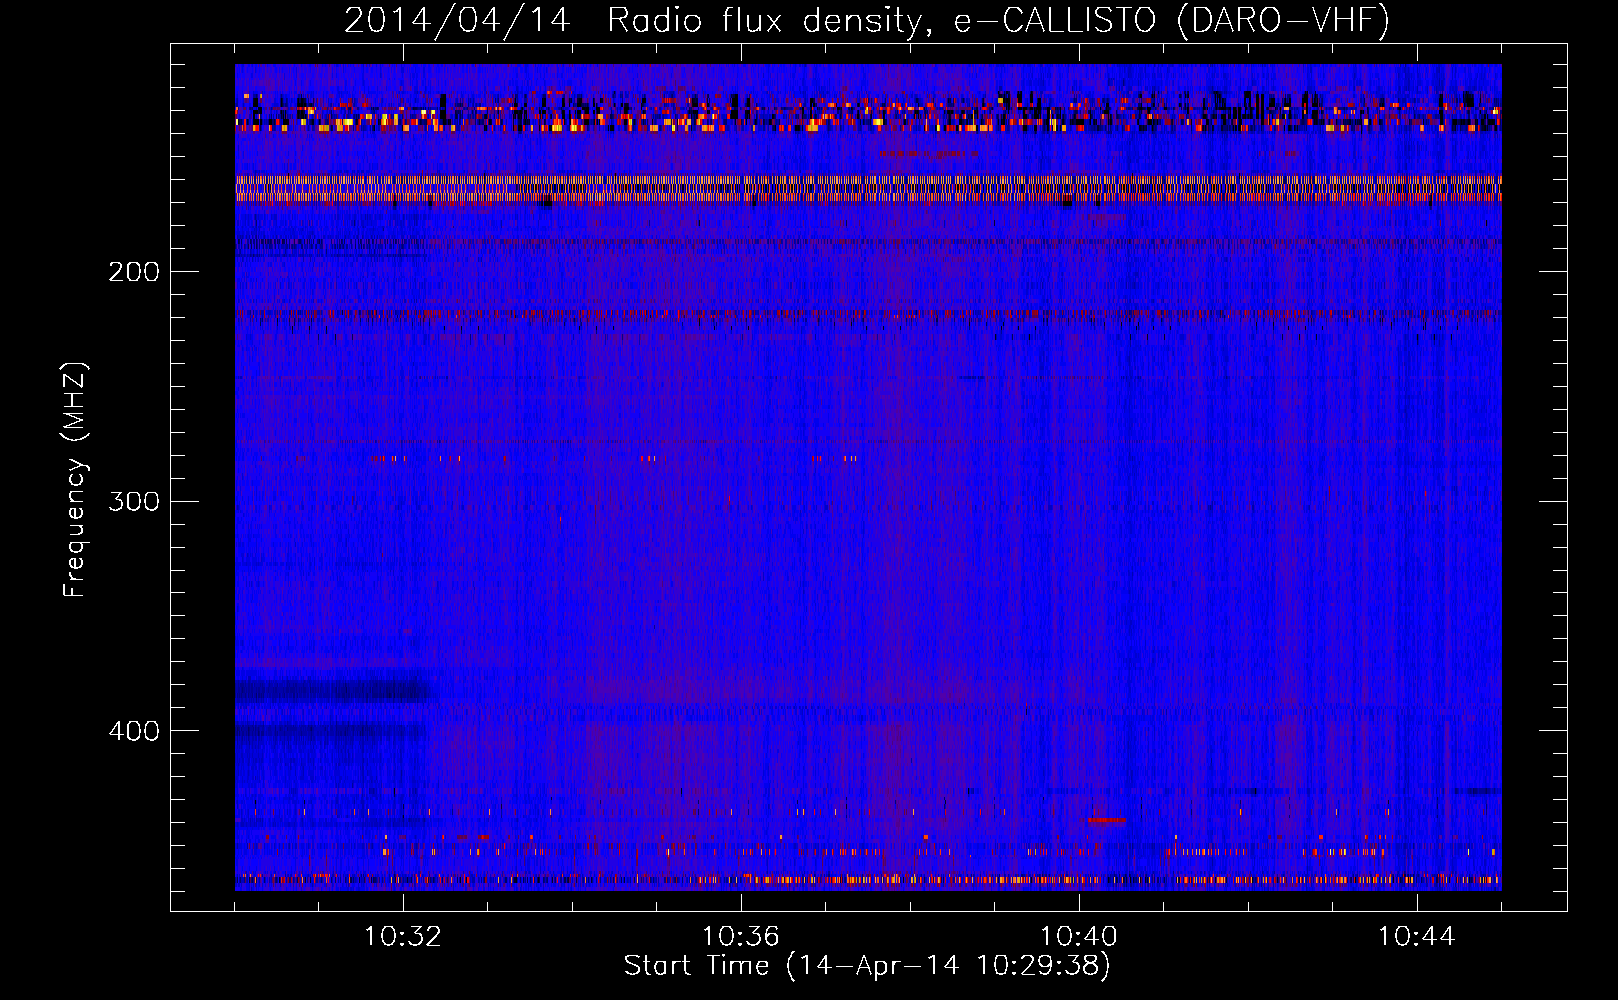
Task: Click the 'Frequency (MHZ)' y-axis label
Action: pos(75,479)
